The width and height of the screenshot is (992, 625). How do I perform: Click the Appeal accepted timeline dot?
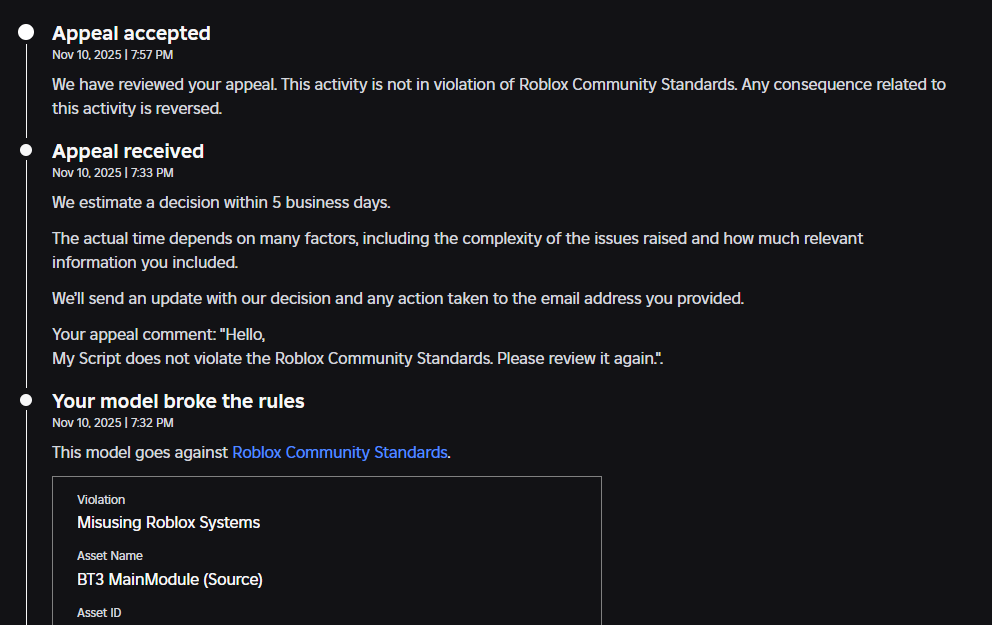26,33
